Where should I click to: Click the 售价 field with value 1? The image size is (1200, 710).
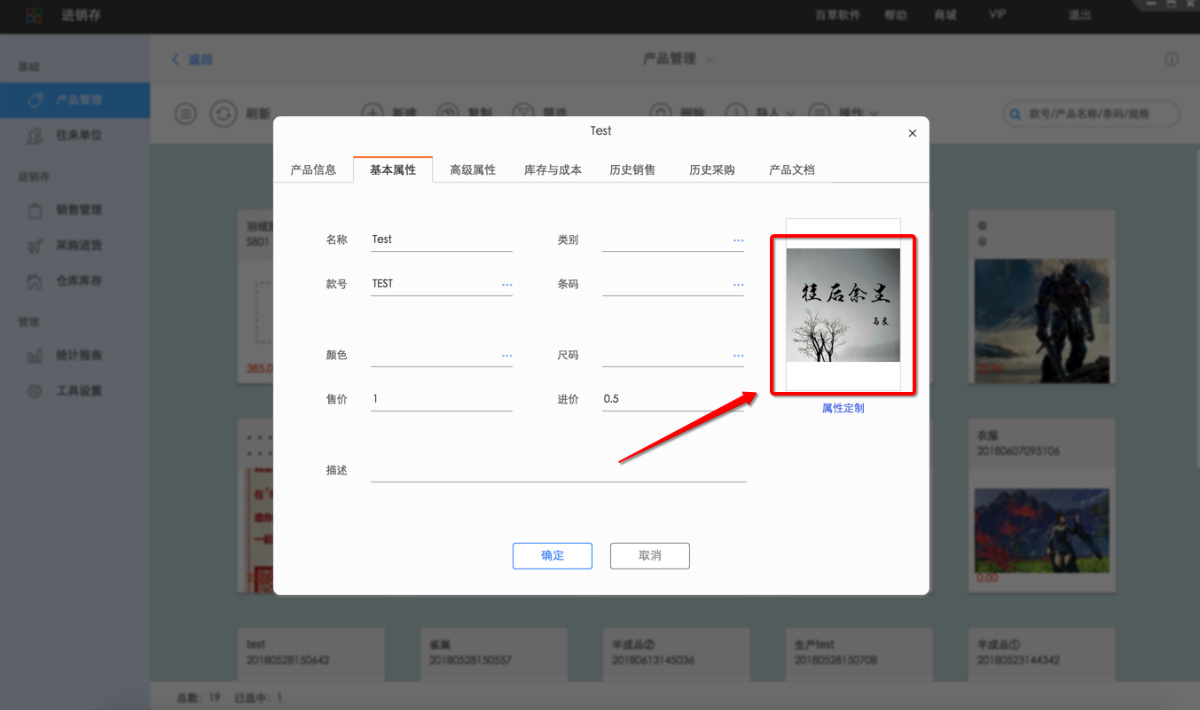click(441, 399)
